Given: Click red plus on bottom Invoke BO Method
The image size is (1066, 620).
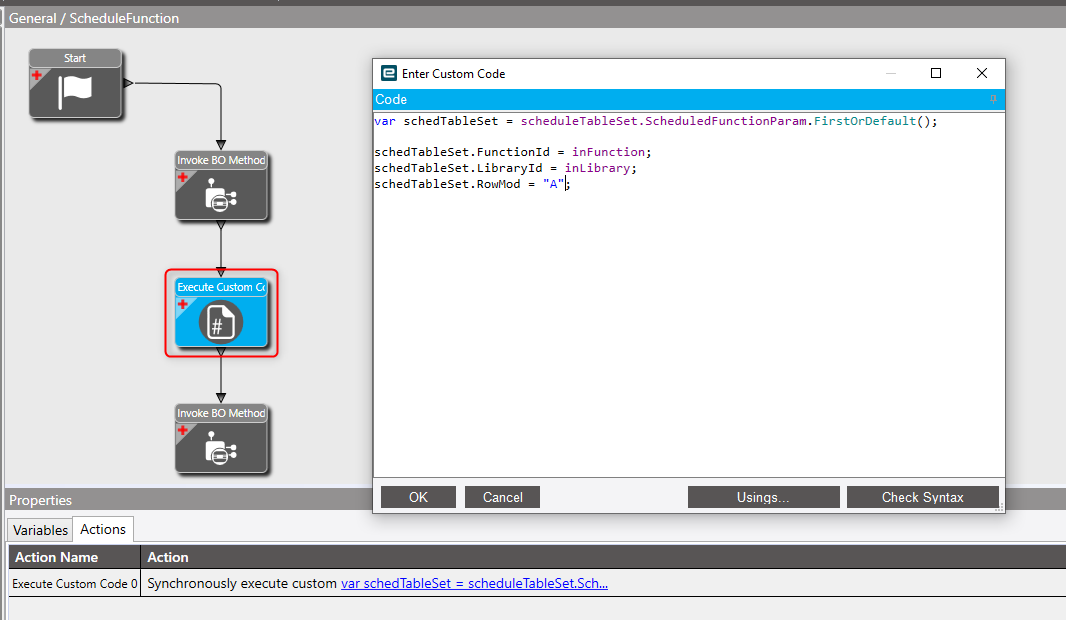Looking at the screenshot, I should pos(182,430).
